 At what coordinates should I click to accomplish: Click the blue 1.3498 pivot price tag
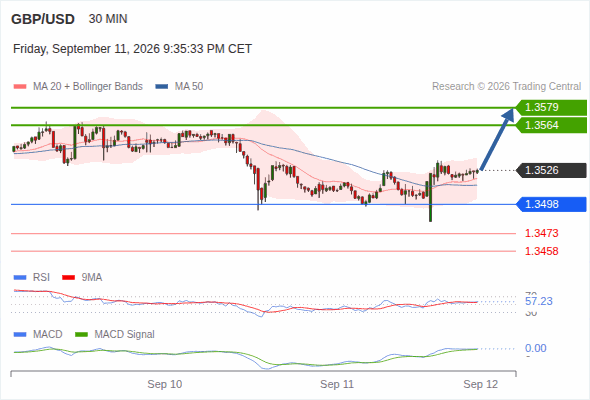[551, 204]
